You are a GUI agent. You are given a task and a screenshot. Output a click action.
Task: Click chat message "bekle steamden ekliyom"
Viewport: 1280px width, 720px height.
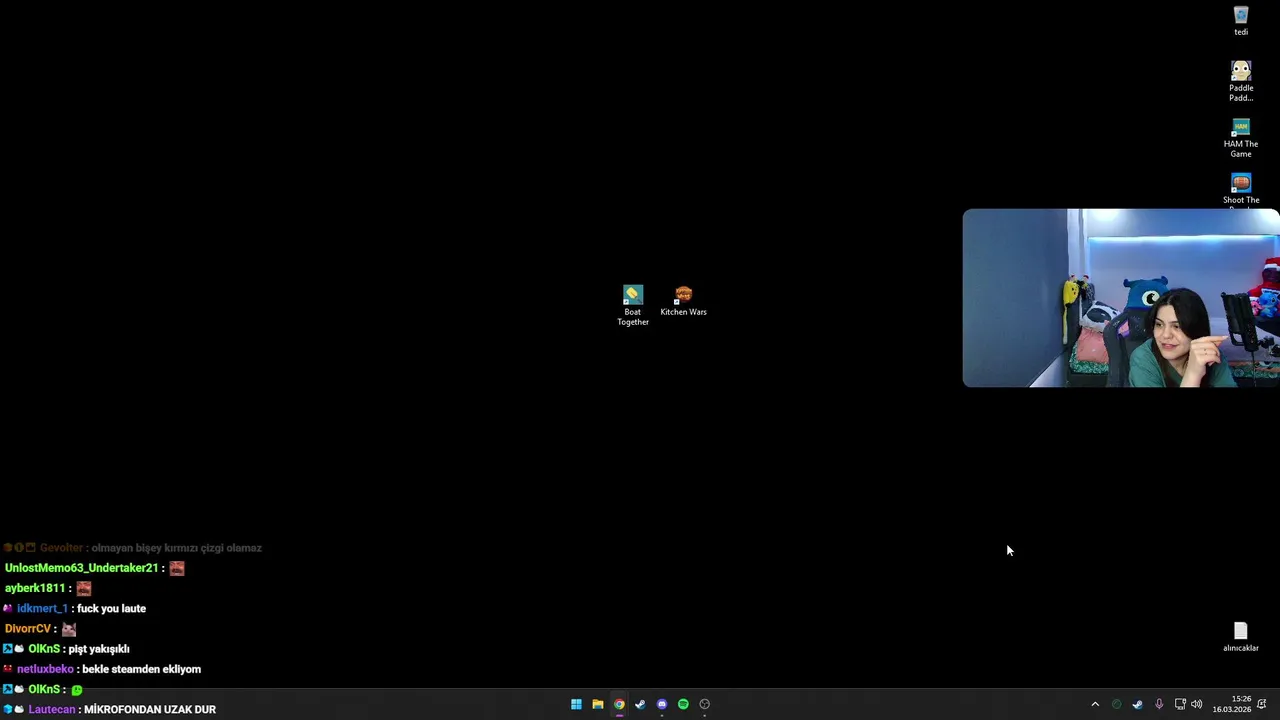pyautogui.click(x=139, y=669)
